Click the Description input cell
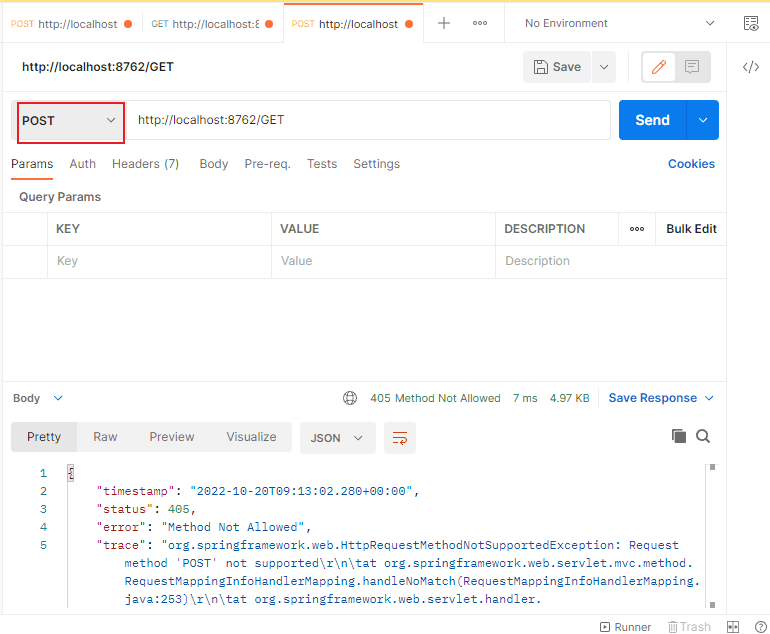Screen dimensions: 770x634 click(x=610, y=261)
